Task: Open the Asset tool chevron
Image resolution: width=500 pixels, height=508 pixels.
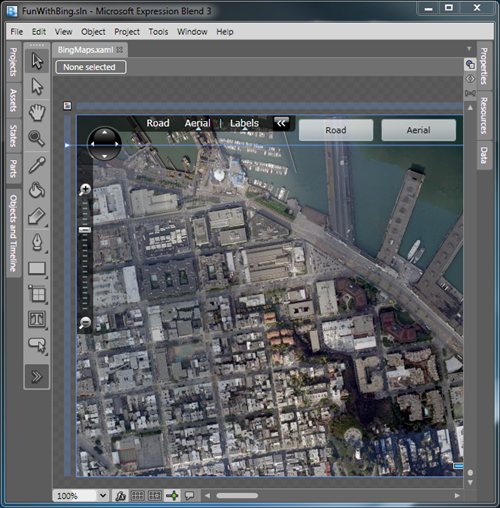Action: tap(37, 376)
